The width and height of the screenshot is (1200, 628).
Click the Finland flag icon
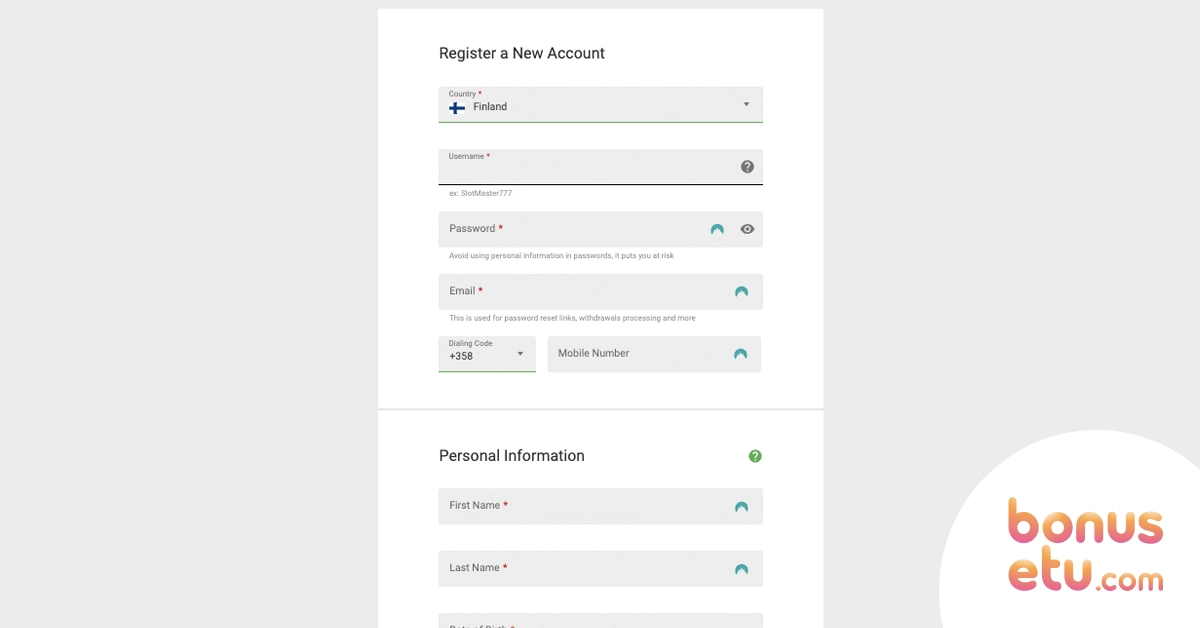point(457,108)
